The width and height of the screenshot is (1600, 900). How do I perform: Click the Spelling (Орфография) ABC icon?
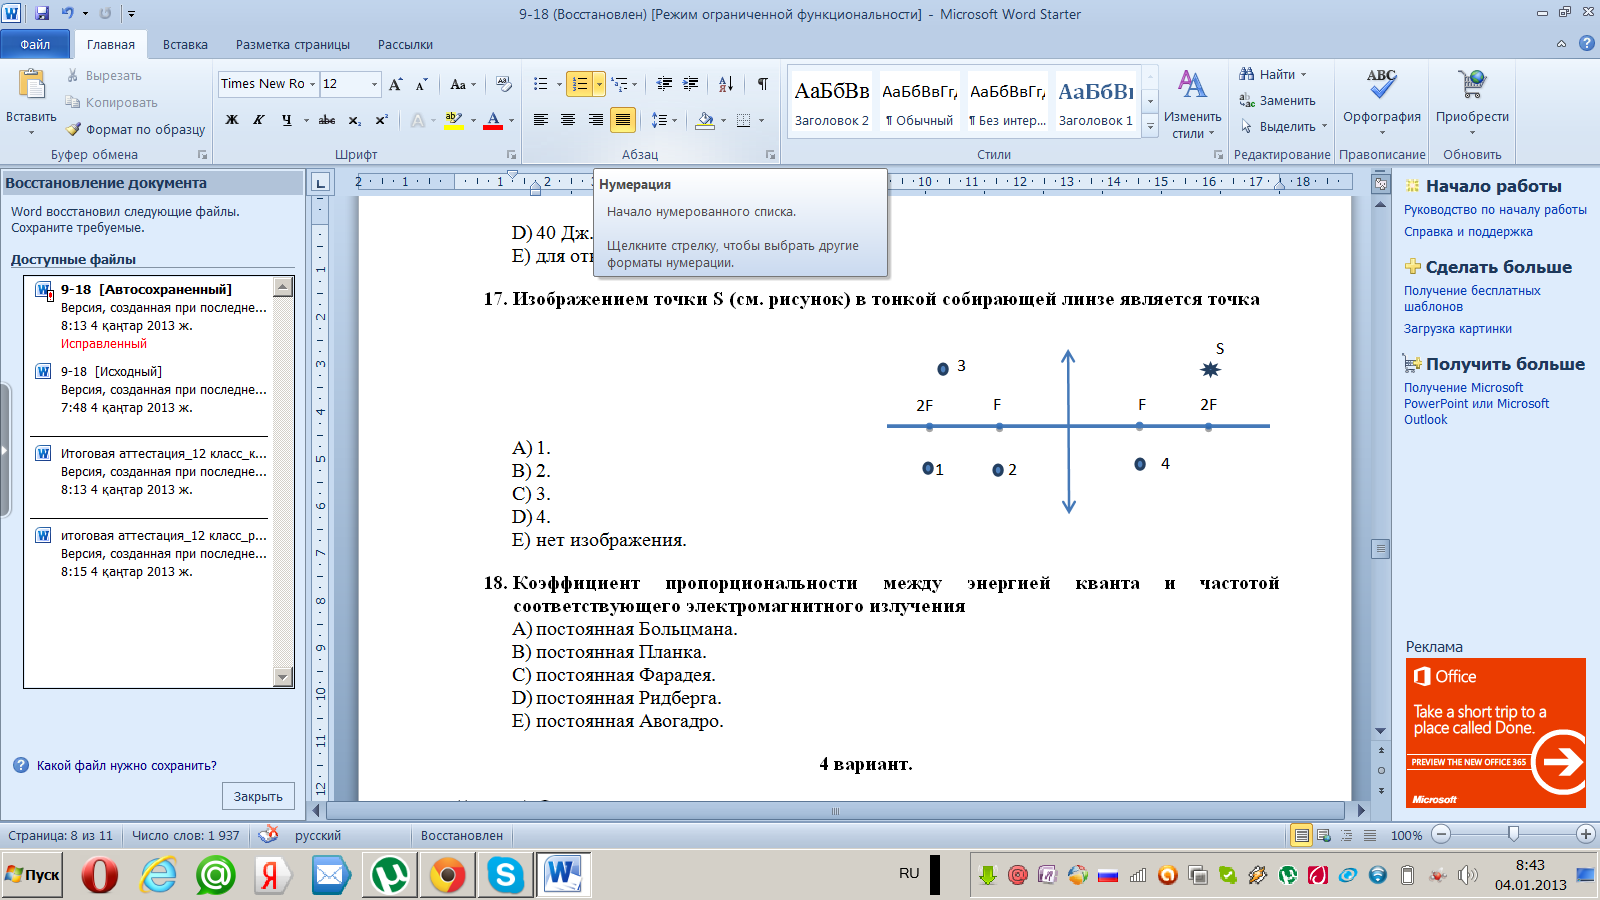[1382, 84]
